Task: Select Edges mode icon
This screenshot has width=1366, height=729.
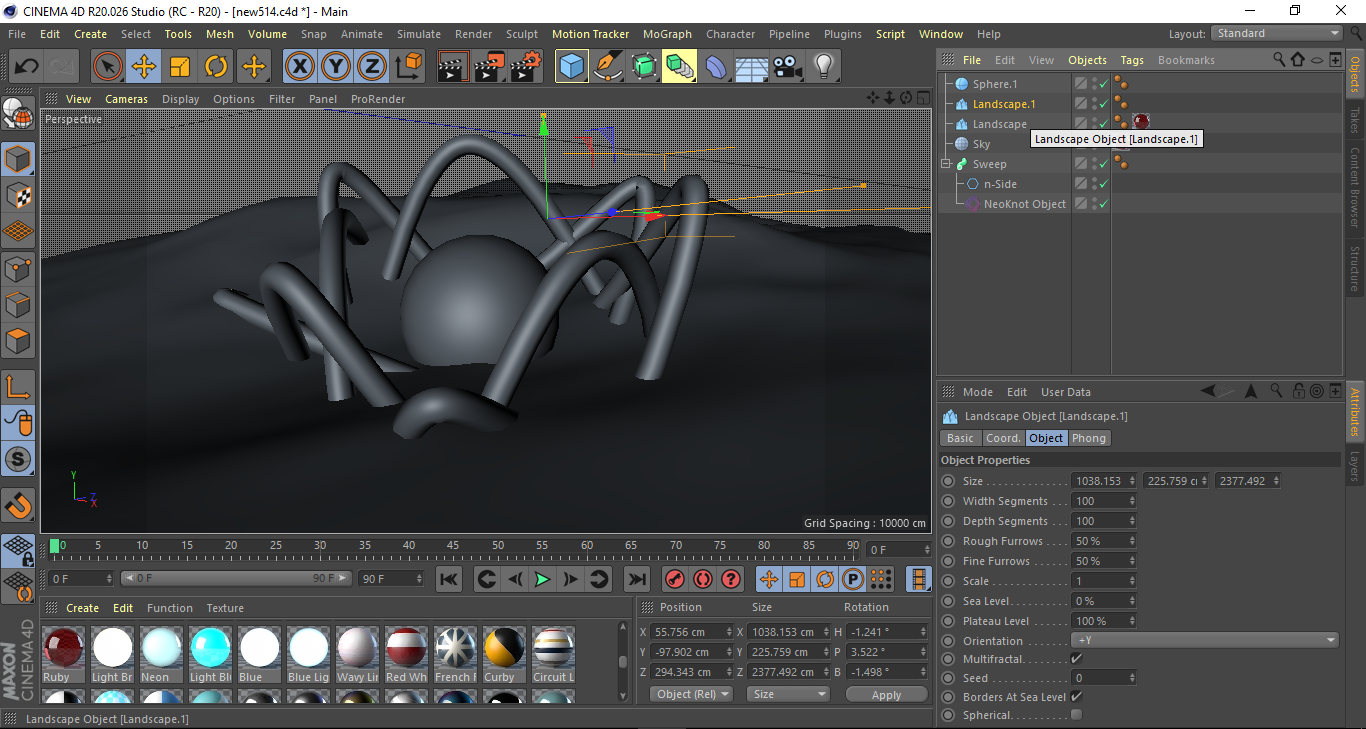Action: tap(18, 304)
